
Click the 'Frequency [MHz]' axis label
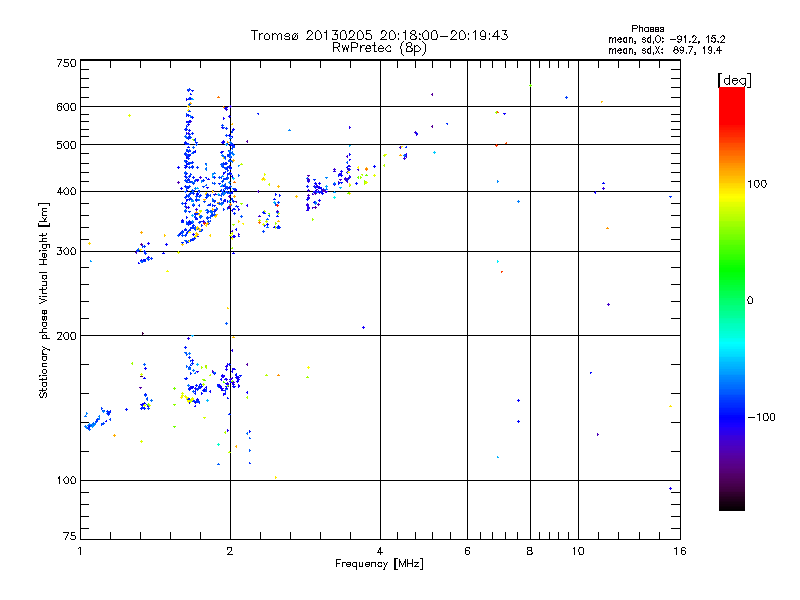(x=379, y=564)
